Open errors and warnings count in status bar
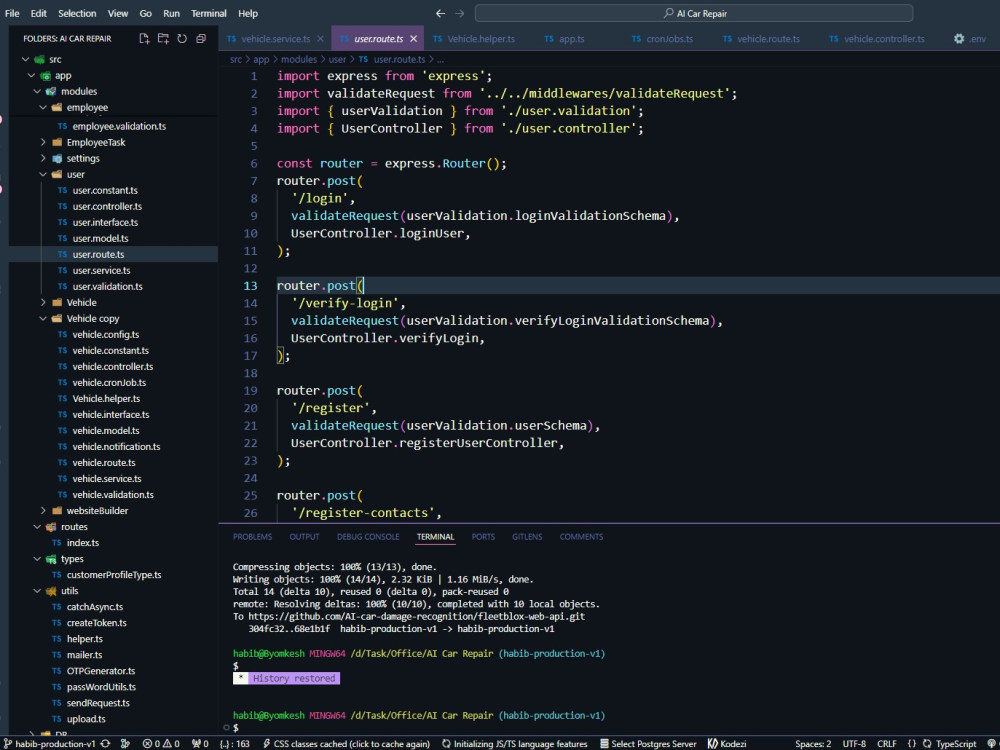Viewport: 1000px width, 750px height. coord(161,744)
